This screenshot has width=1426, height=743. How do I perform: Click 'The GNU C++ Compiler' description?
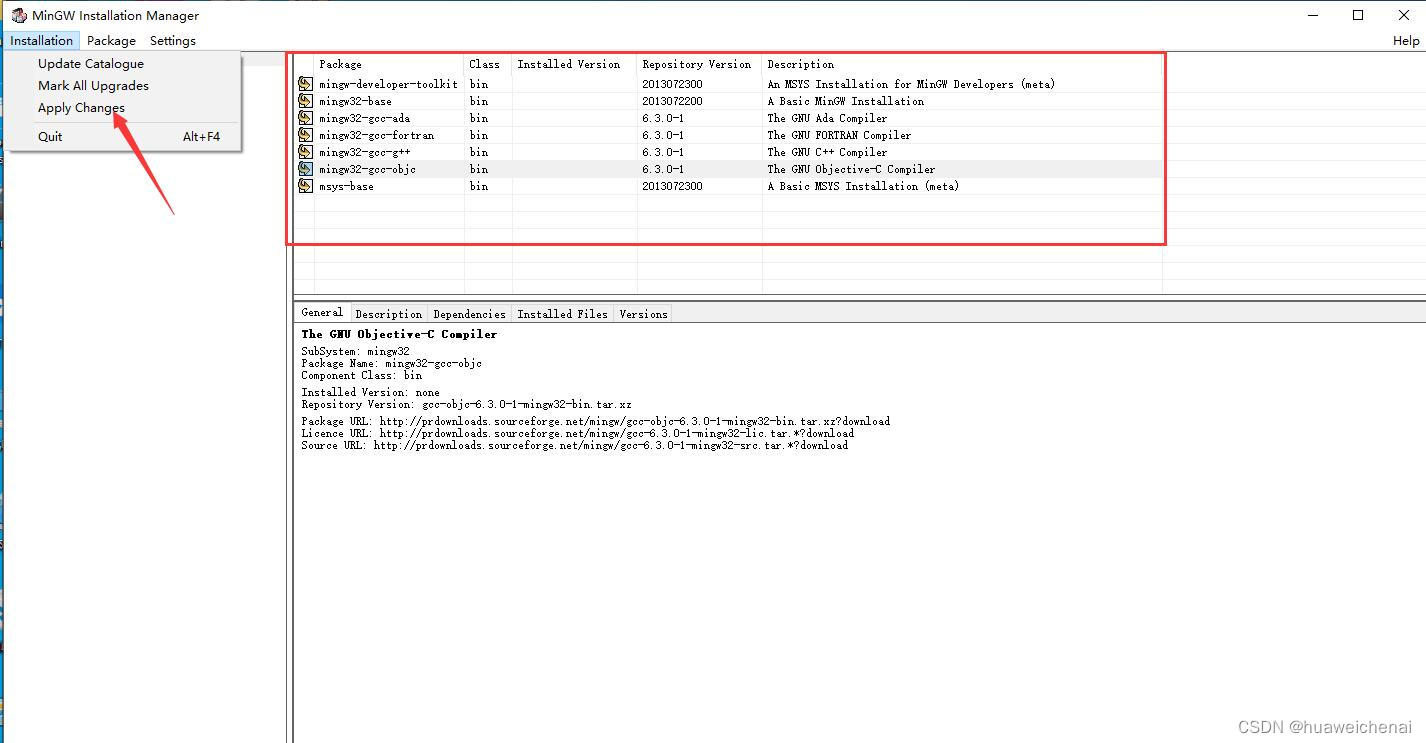(827, 152)
